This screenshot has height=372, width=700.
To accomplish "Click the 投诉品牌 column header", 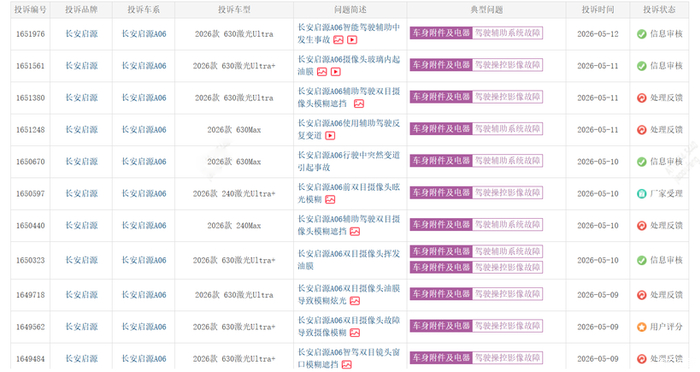I will [x=81, y=10].
